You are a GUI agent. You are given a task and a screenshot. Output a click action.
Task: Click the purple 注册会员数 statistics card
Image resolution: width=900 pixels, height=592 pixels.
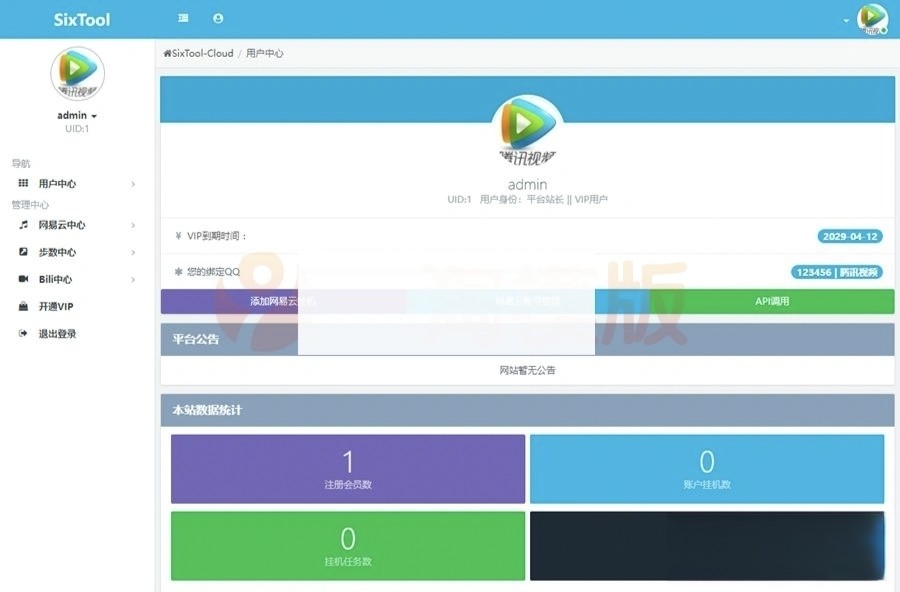click(347, 468)
